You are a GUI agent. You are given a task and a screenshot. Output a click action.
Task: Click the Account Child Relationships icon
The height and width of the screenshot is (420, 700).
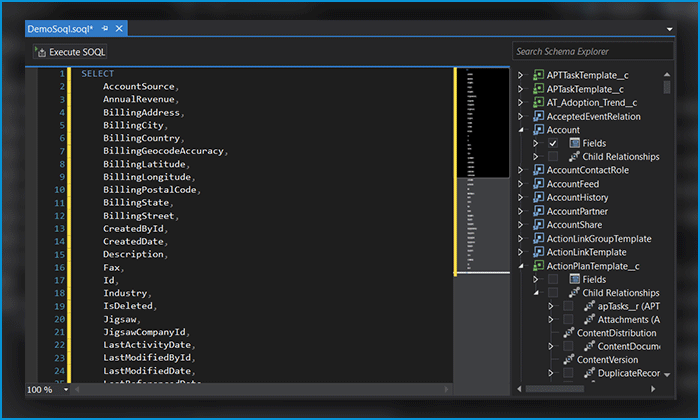[574, 157]
